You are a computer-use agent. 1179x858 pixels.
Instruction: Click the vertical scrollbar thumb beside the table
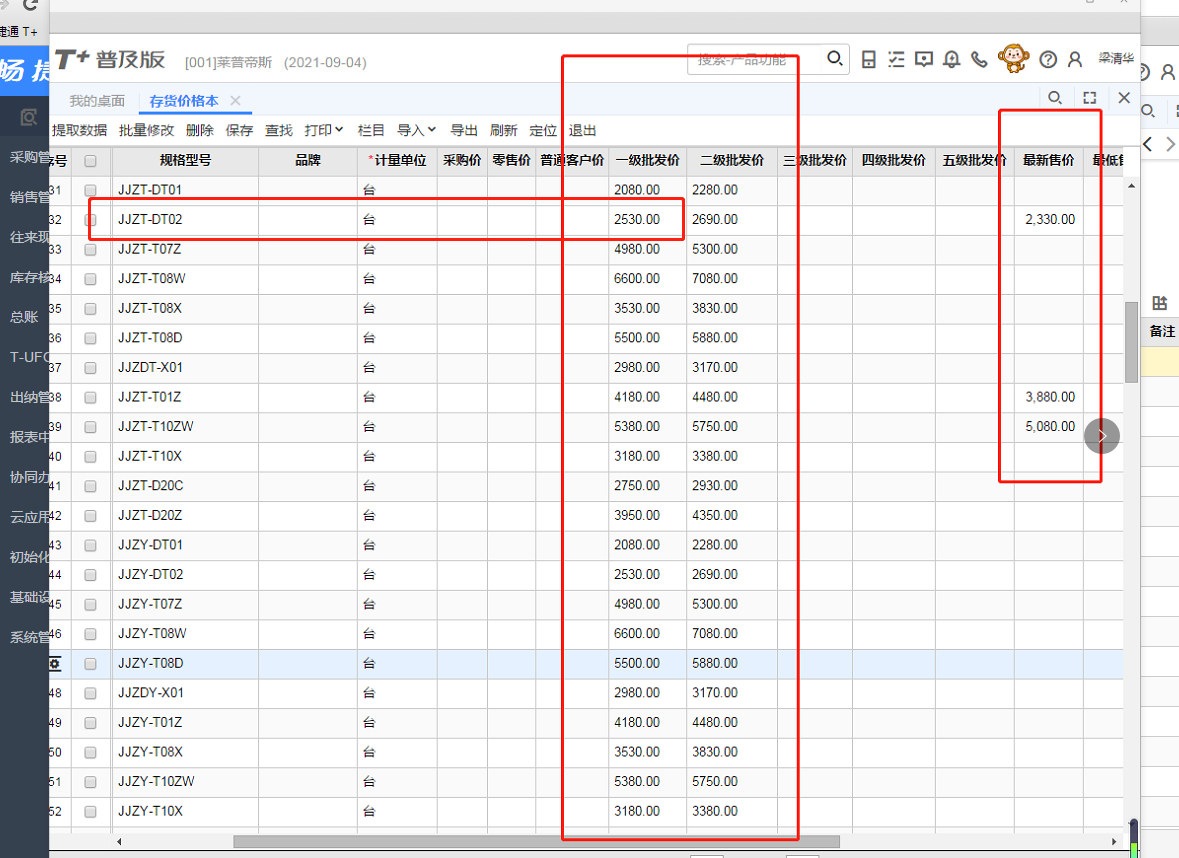tap(1131, 342)
